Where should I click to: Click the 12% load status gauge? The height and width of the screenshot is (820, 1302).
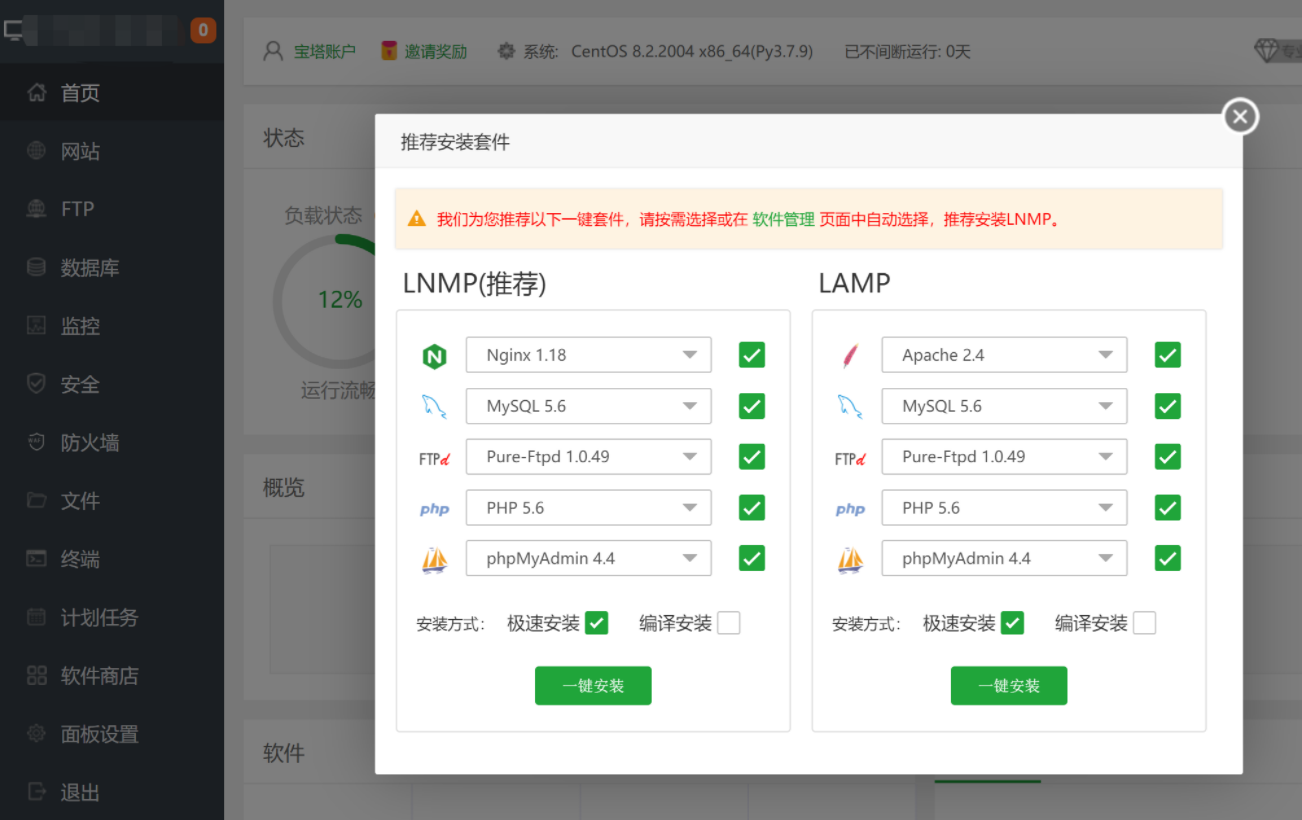(x=339, y=300)
